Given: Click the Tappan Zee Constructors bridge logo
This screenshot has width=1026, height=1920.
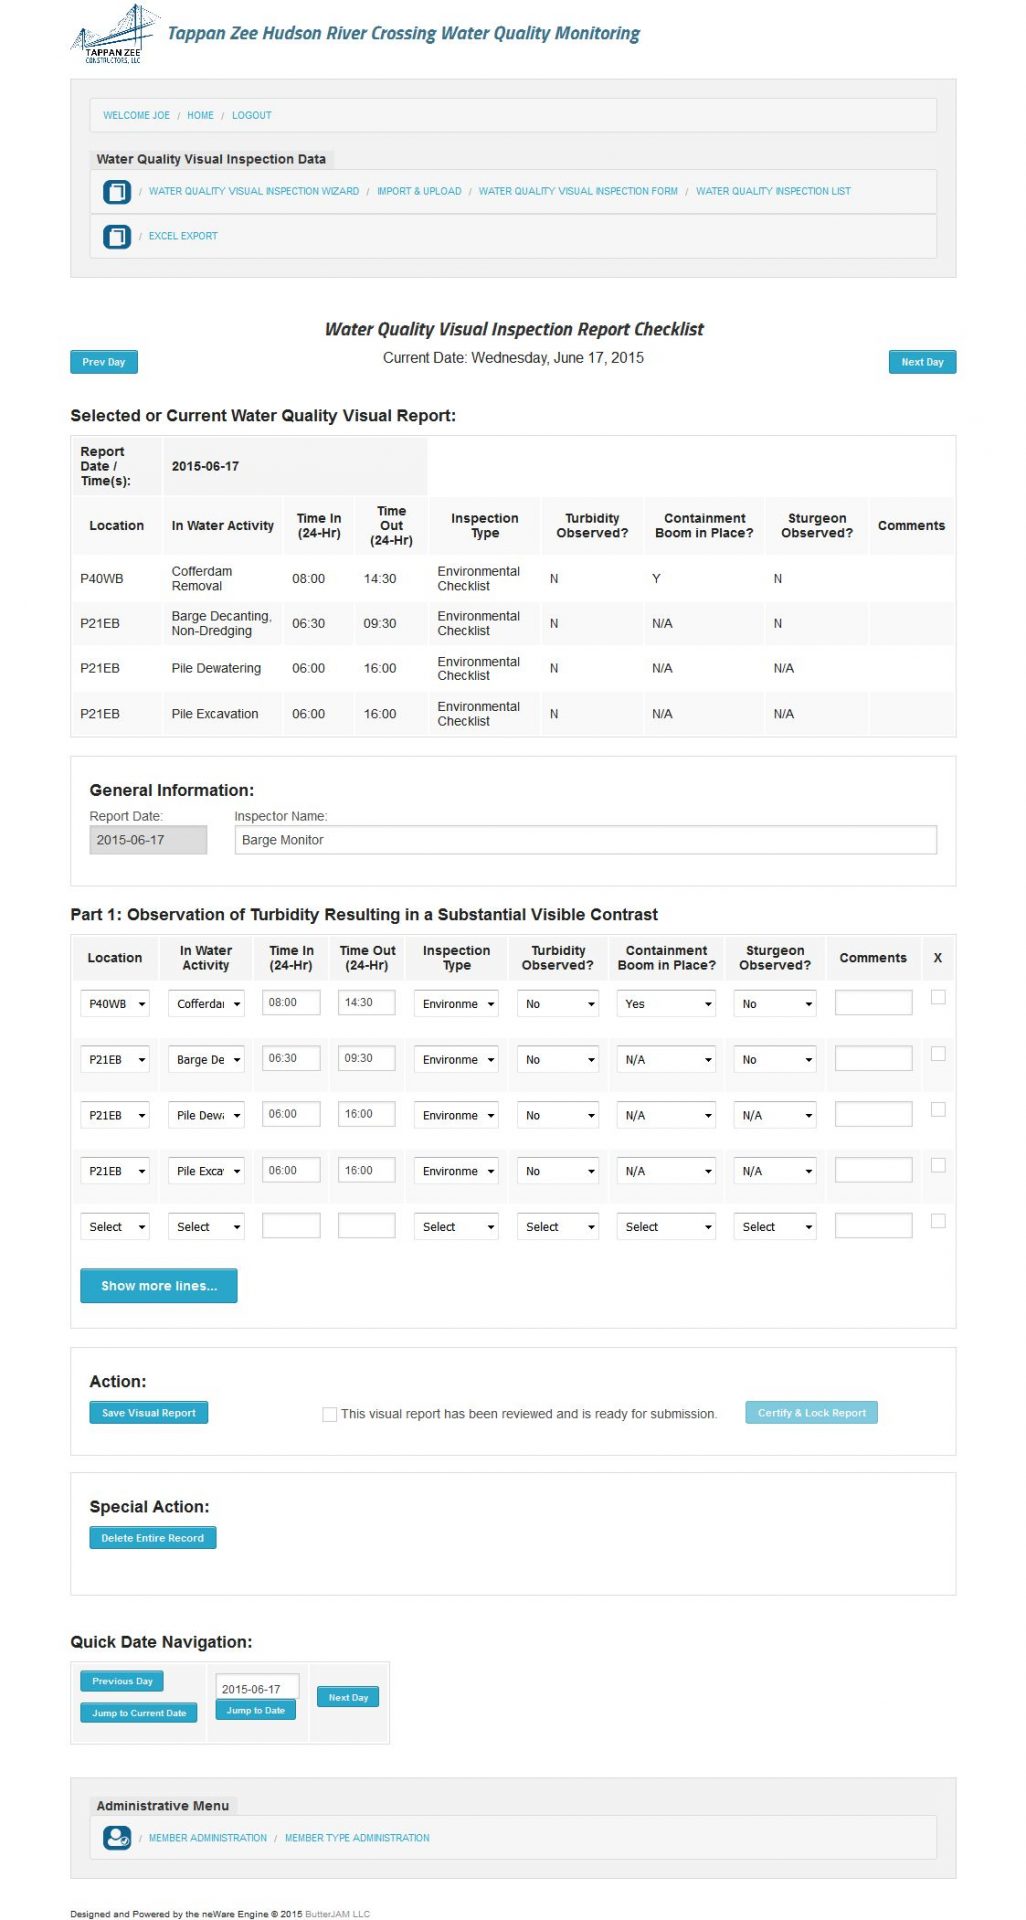Looking at the screenshot, I should point(113,35).
